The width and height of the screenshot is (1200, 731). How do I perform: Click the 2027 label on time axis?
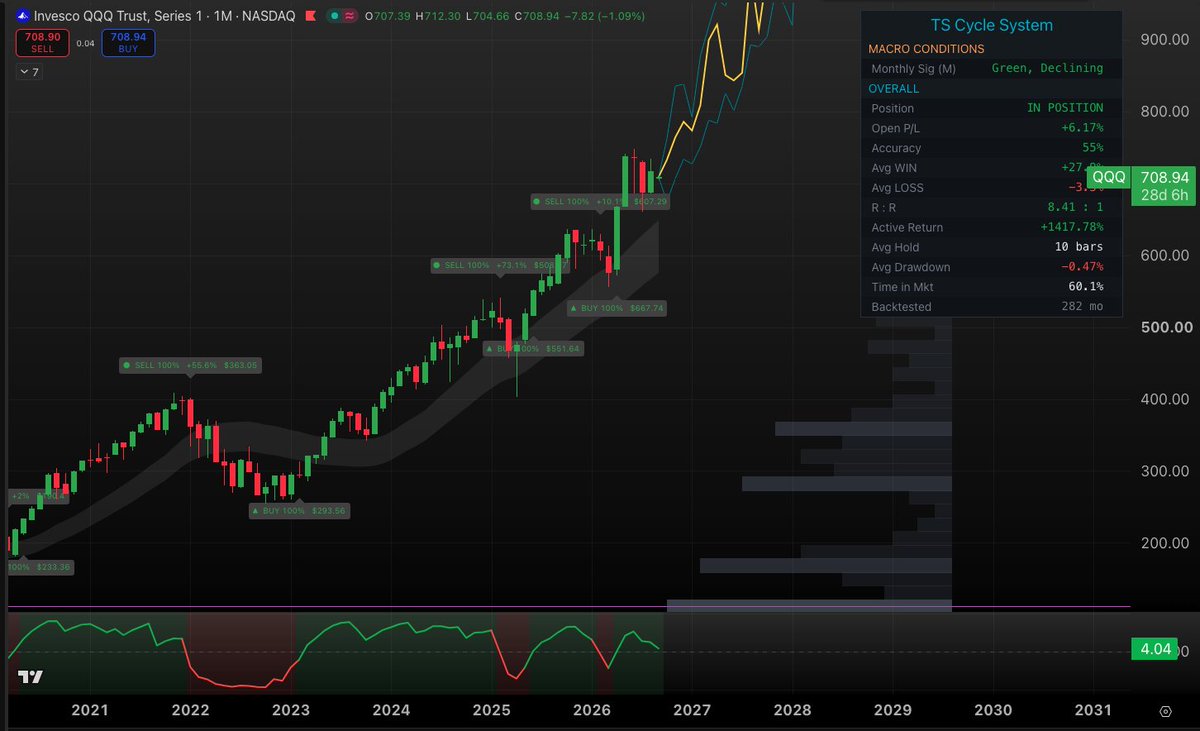(692, 711)
